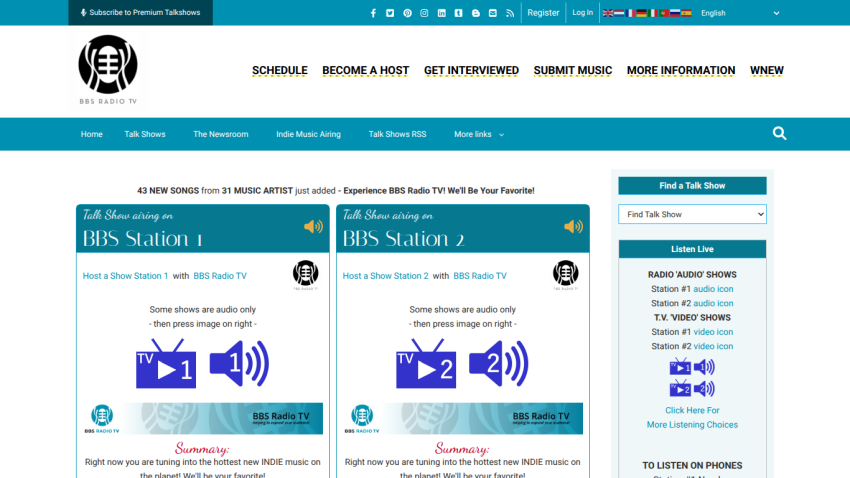Screen dimensions: 850x478
Task: Select the Portuguese flag language icon
Action: (664, 13)
